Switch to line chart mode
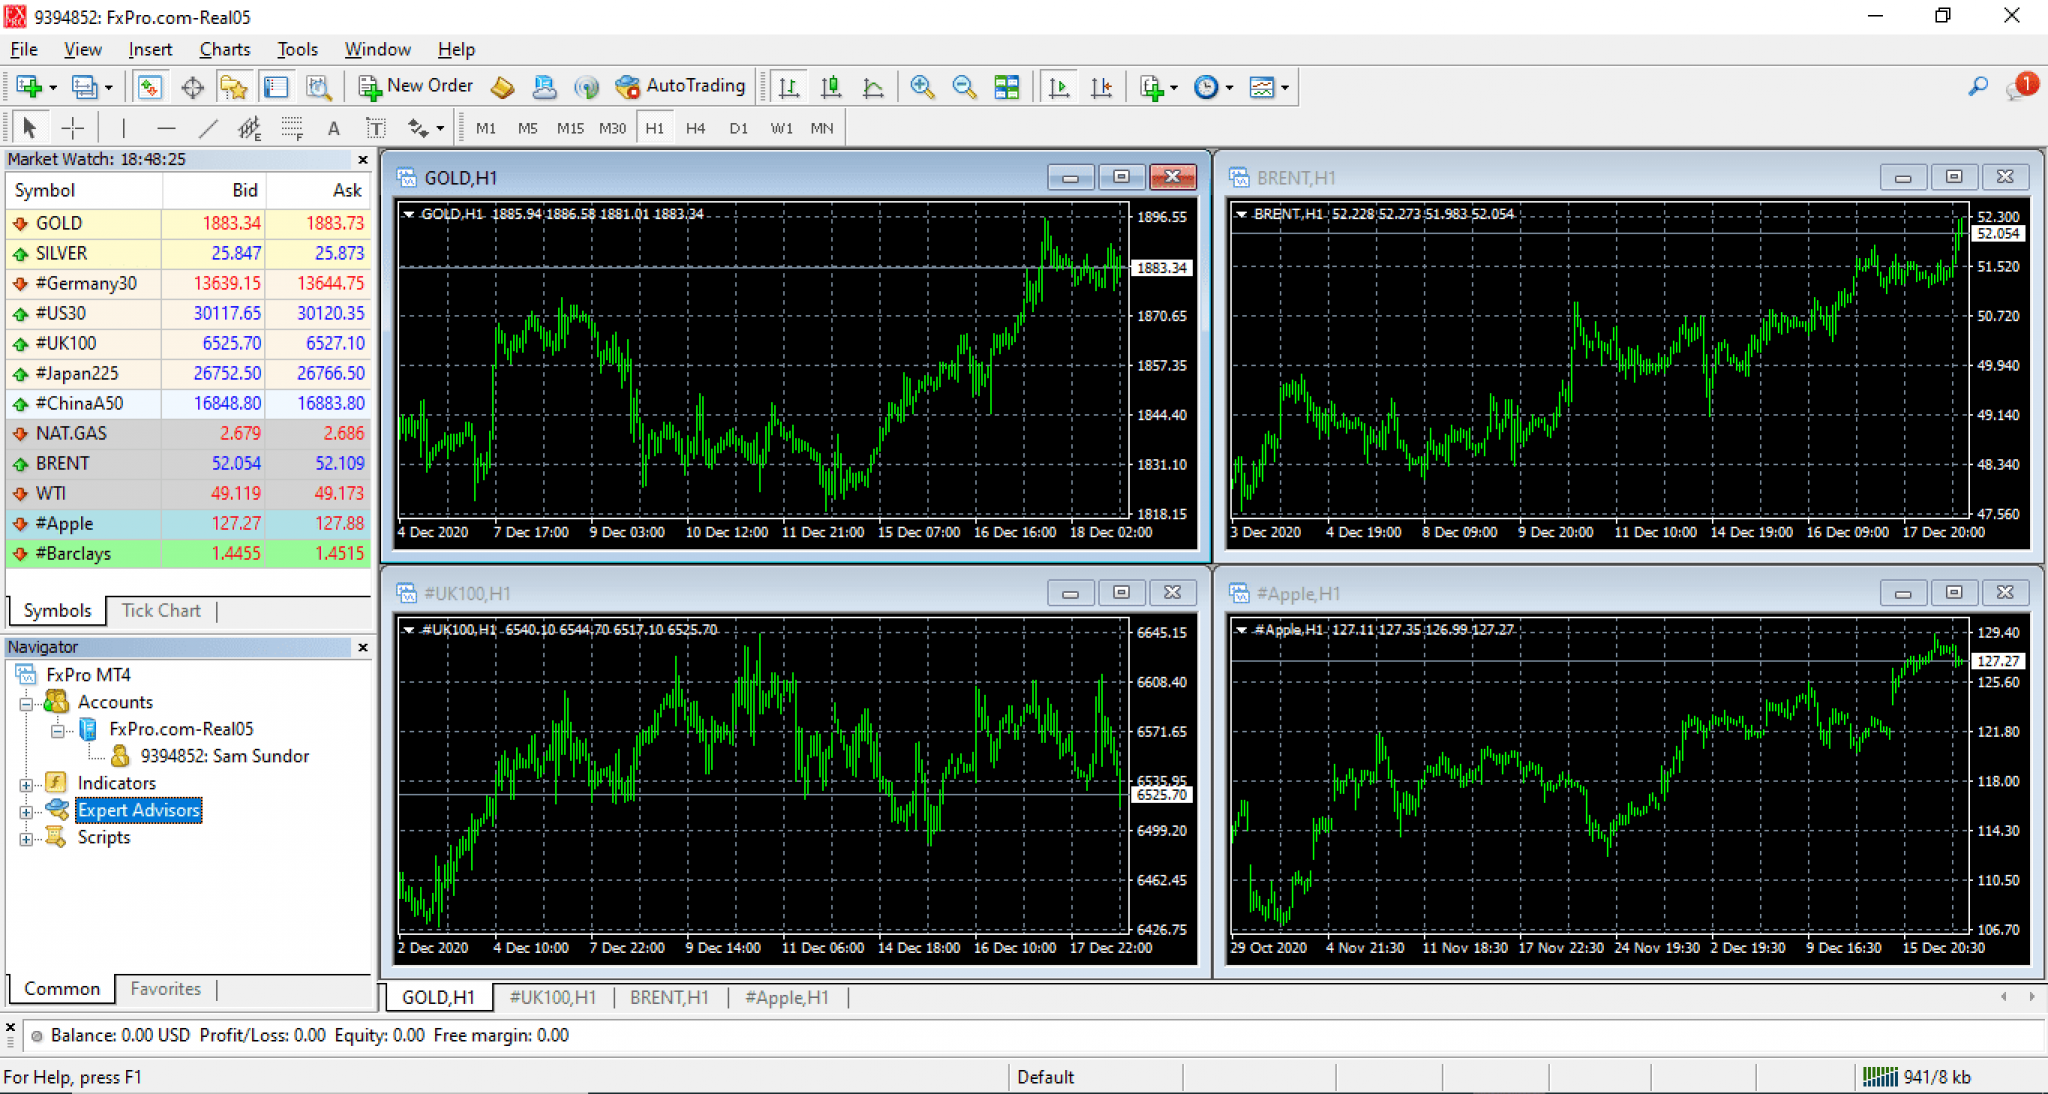This screenshot has width=2048, height=1094. tap(873, 87)
